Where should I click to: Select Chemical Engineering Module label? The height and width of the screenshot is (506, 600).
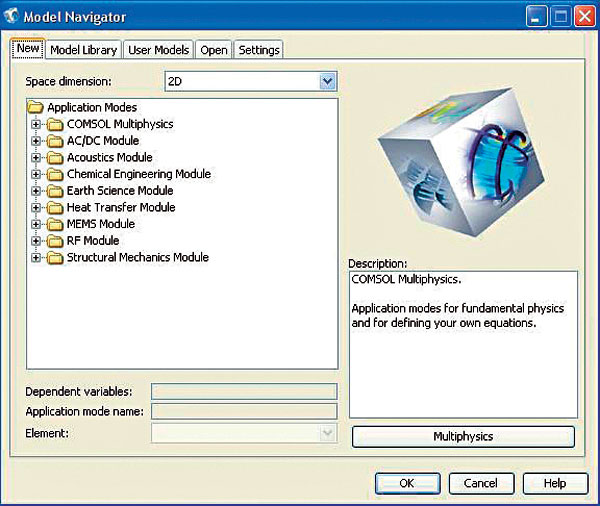(139, 174)
